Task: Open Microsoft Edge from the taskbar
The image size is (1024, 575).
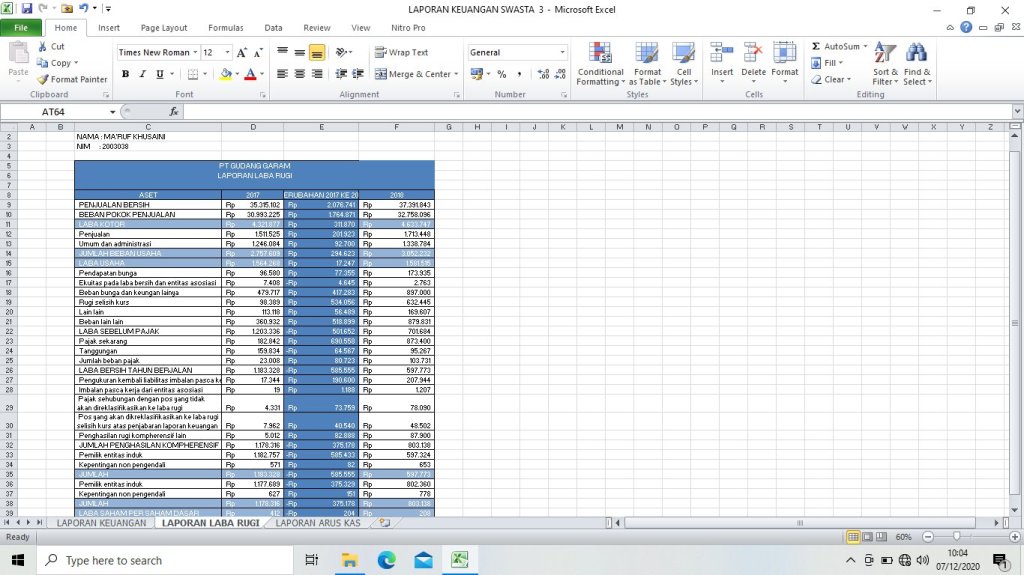Action: (x=386, y=560)
